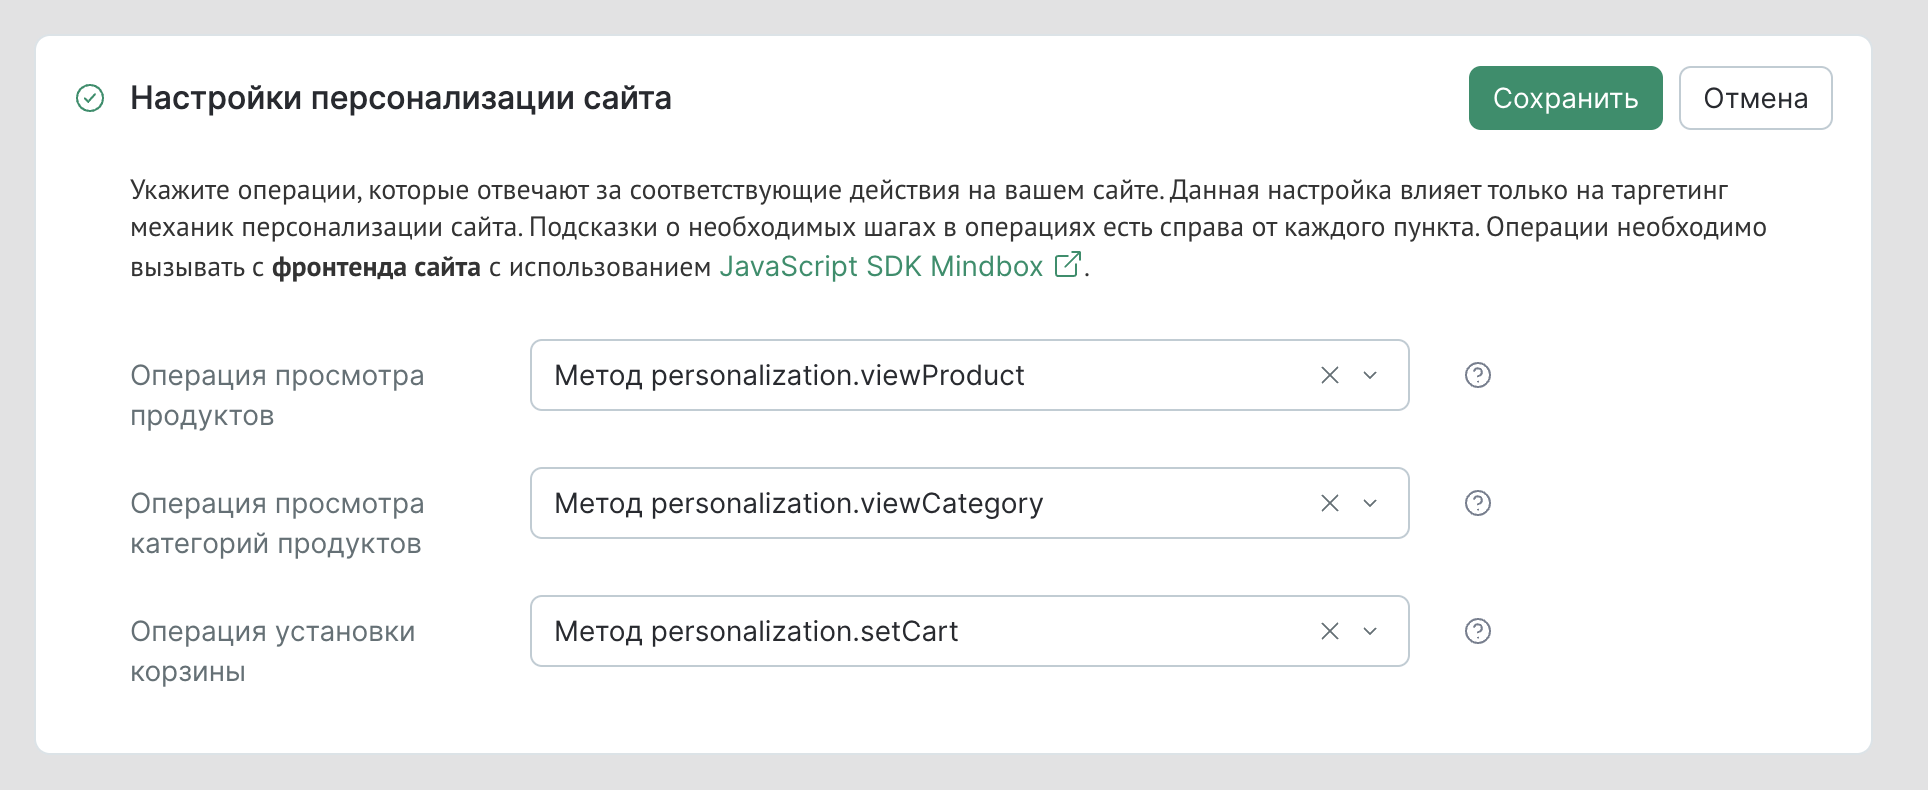Click the Метод personalization.setCart field
The width and height of the screenshot is (1928, 790).
tap(969, 631)
